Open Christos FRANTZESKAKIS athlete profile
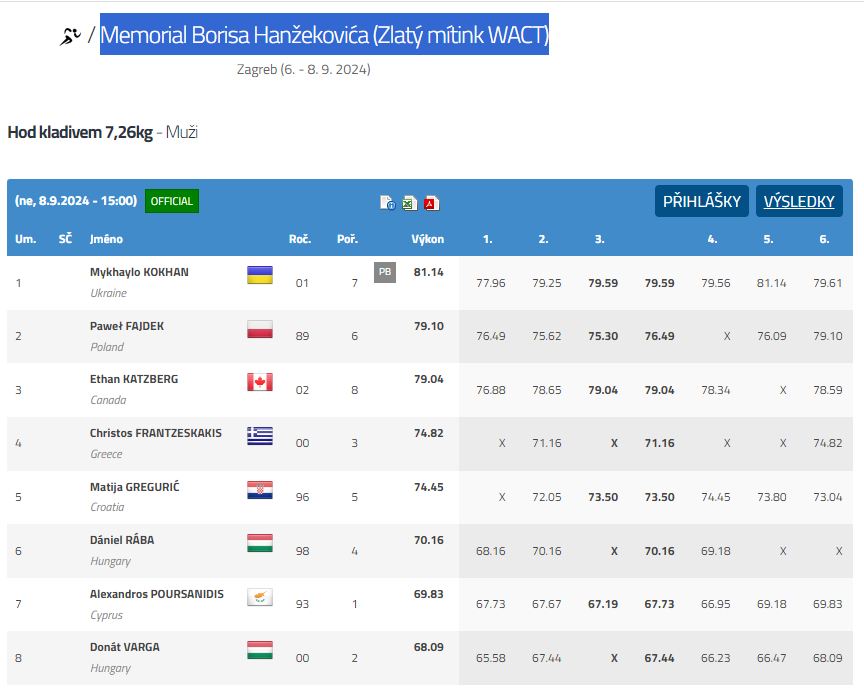The height and width of the screenshot is (695, 864). pyautogui.click(x=155, y=433)
